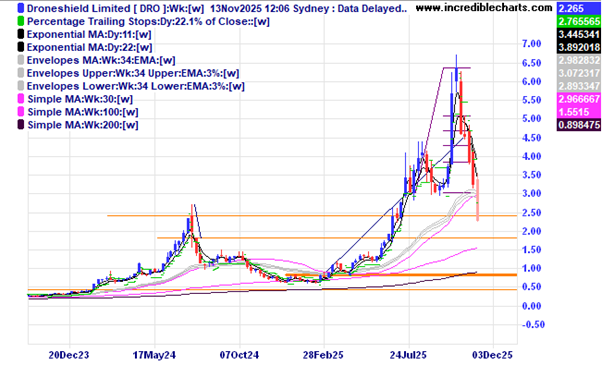
Task: Select Envelopes Upper Wk:34 3% legend entry
Action: pos(133,73)
